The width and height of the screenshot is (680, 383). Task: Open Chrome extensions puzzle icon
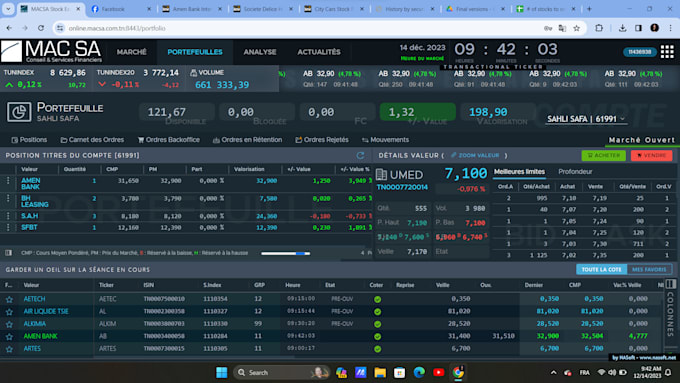pyautogui.click(x=599, y=28)
